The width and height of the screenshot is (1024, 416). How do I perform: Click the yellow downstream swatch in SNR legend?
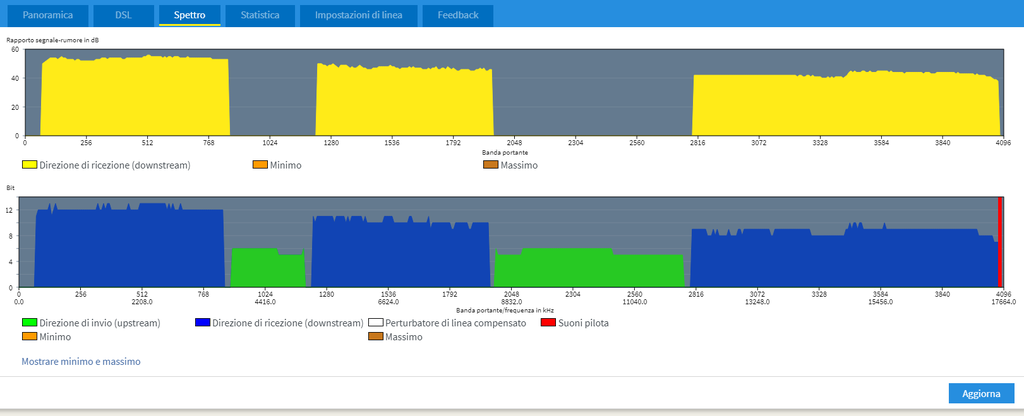(x=29, y=164)
